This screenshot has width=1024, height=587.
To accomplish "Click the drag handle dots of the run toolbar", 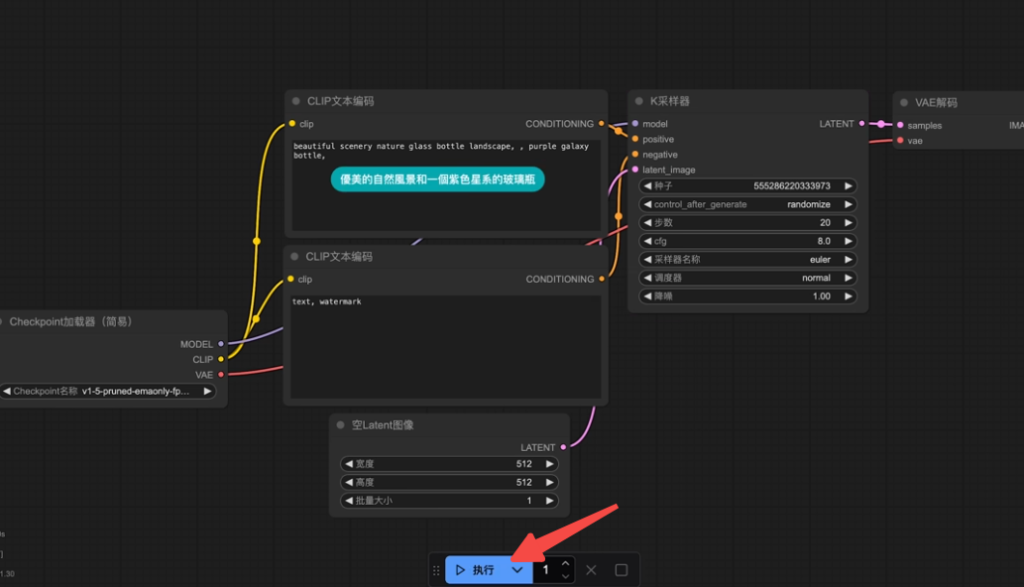I will (436, 570).
